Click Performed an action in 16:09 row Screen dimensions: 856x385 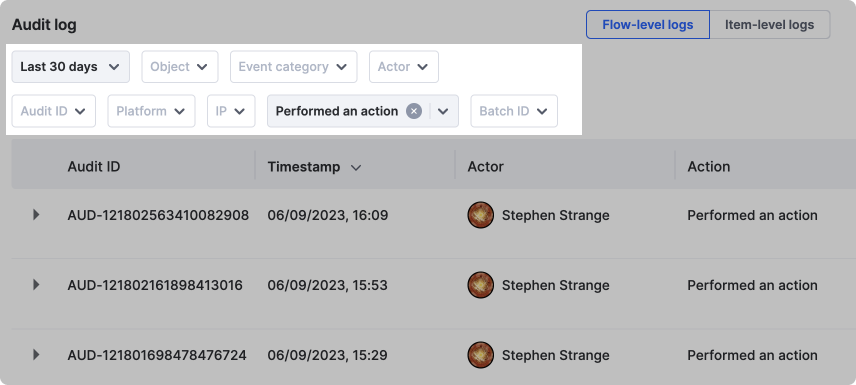coord(752,215)
